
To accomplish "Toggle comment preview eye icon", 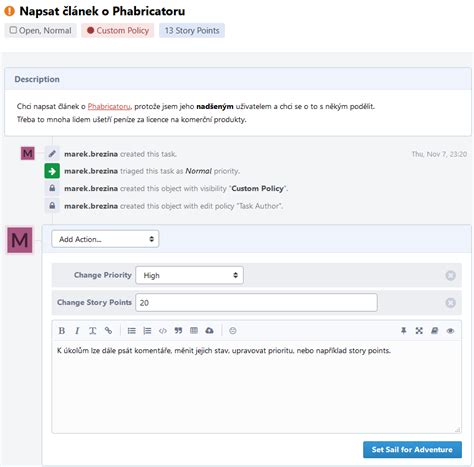I will pos(450,331).
